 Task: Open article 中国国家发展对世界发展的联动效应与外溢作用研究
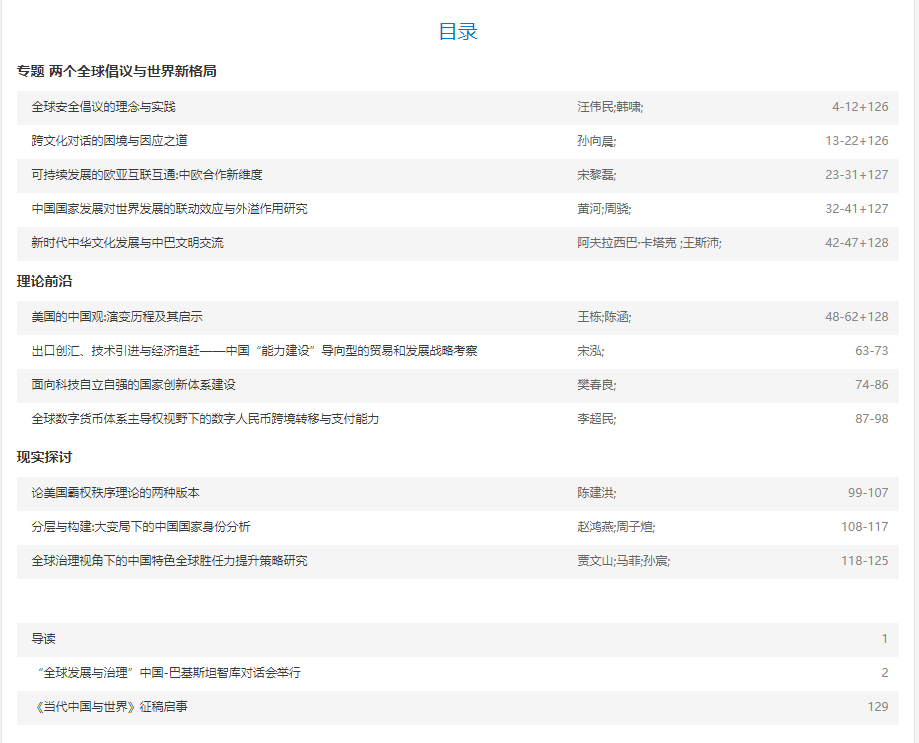[x=169, y=209]
